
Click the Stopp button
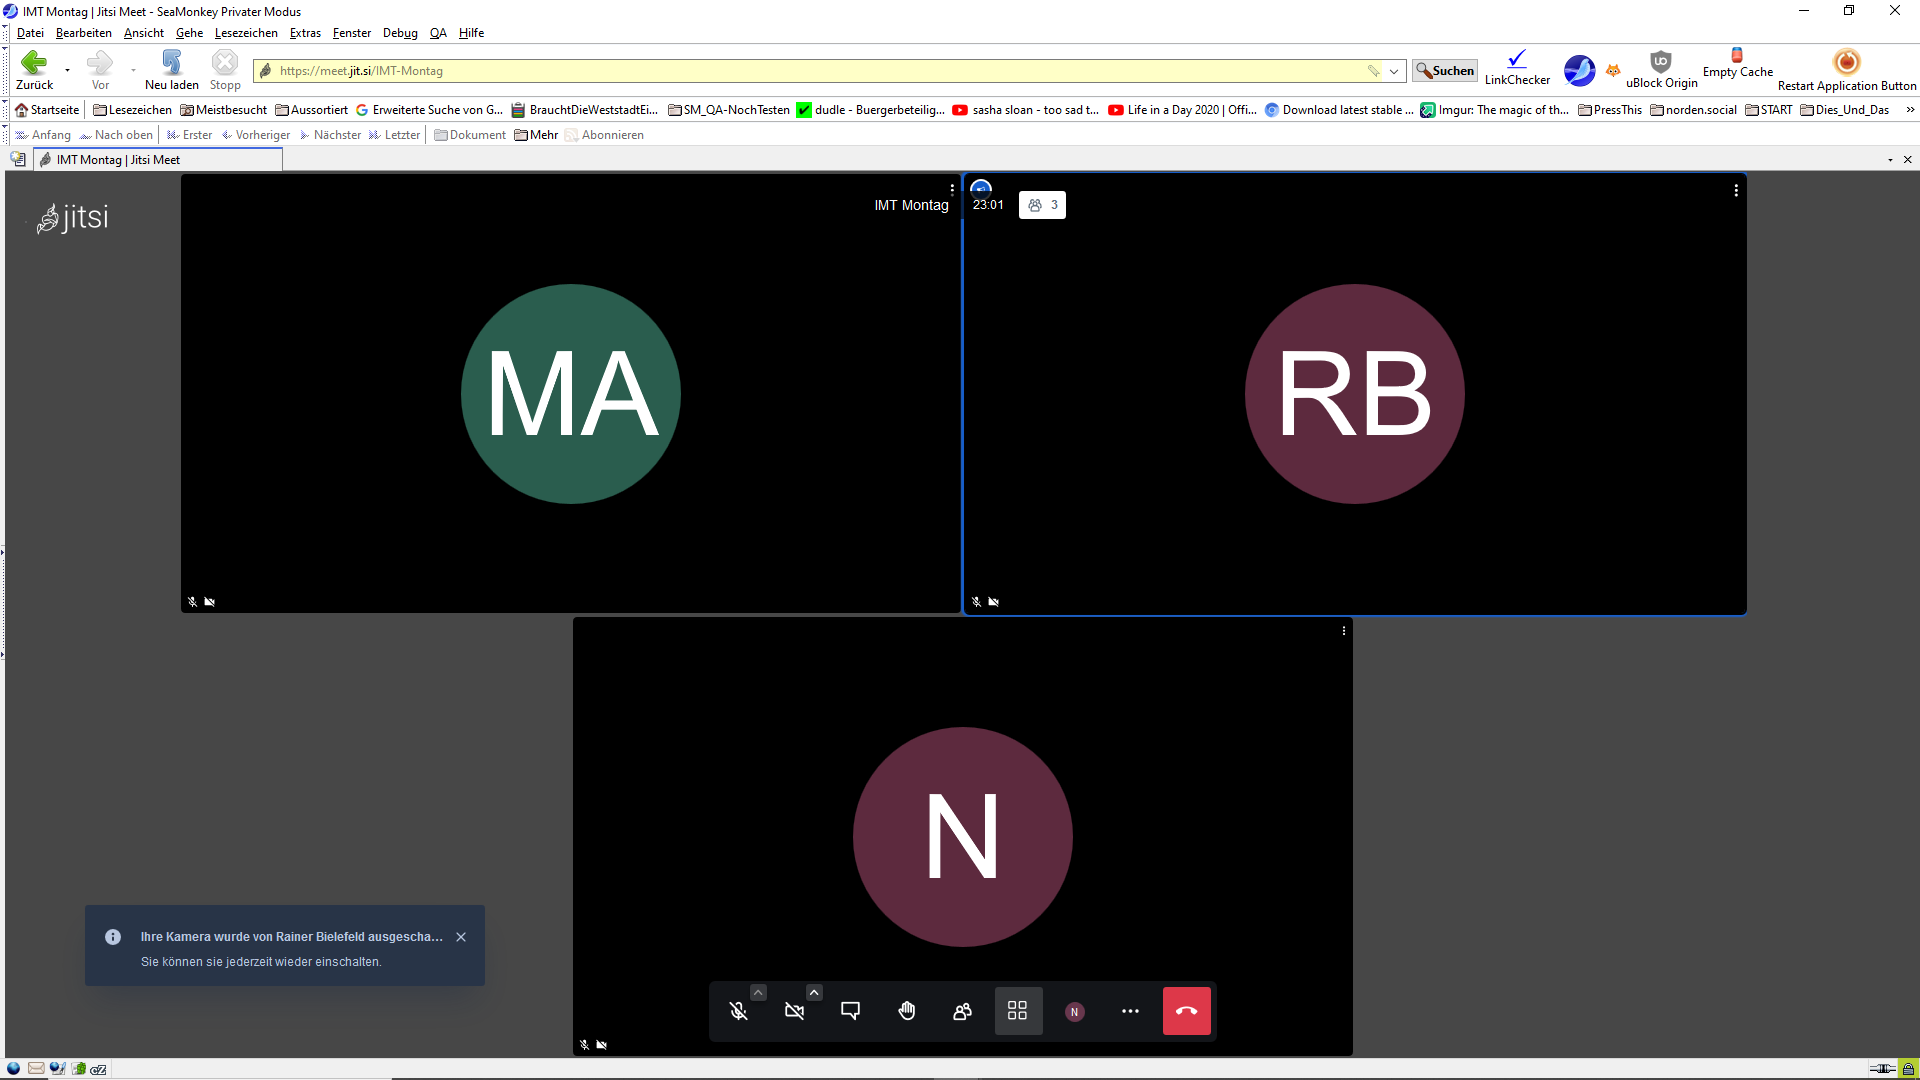pos(225,70)
